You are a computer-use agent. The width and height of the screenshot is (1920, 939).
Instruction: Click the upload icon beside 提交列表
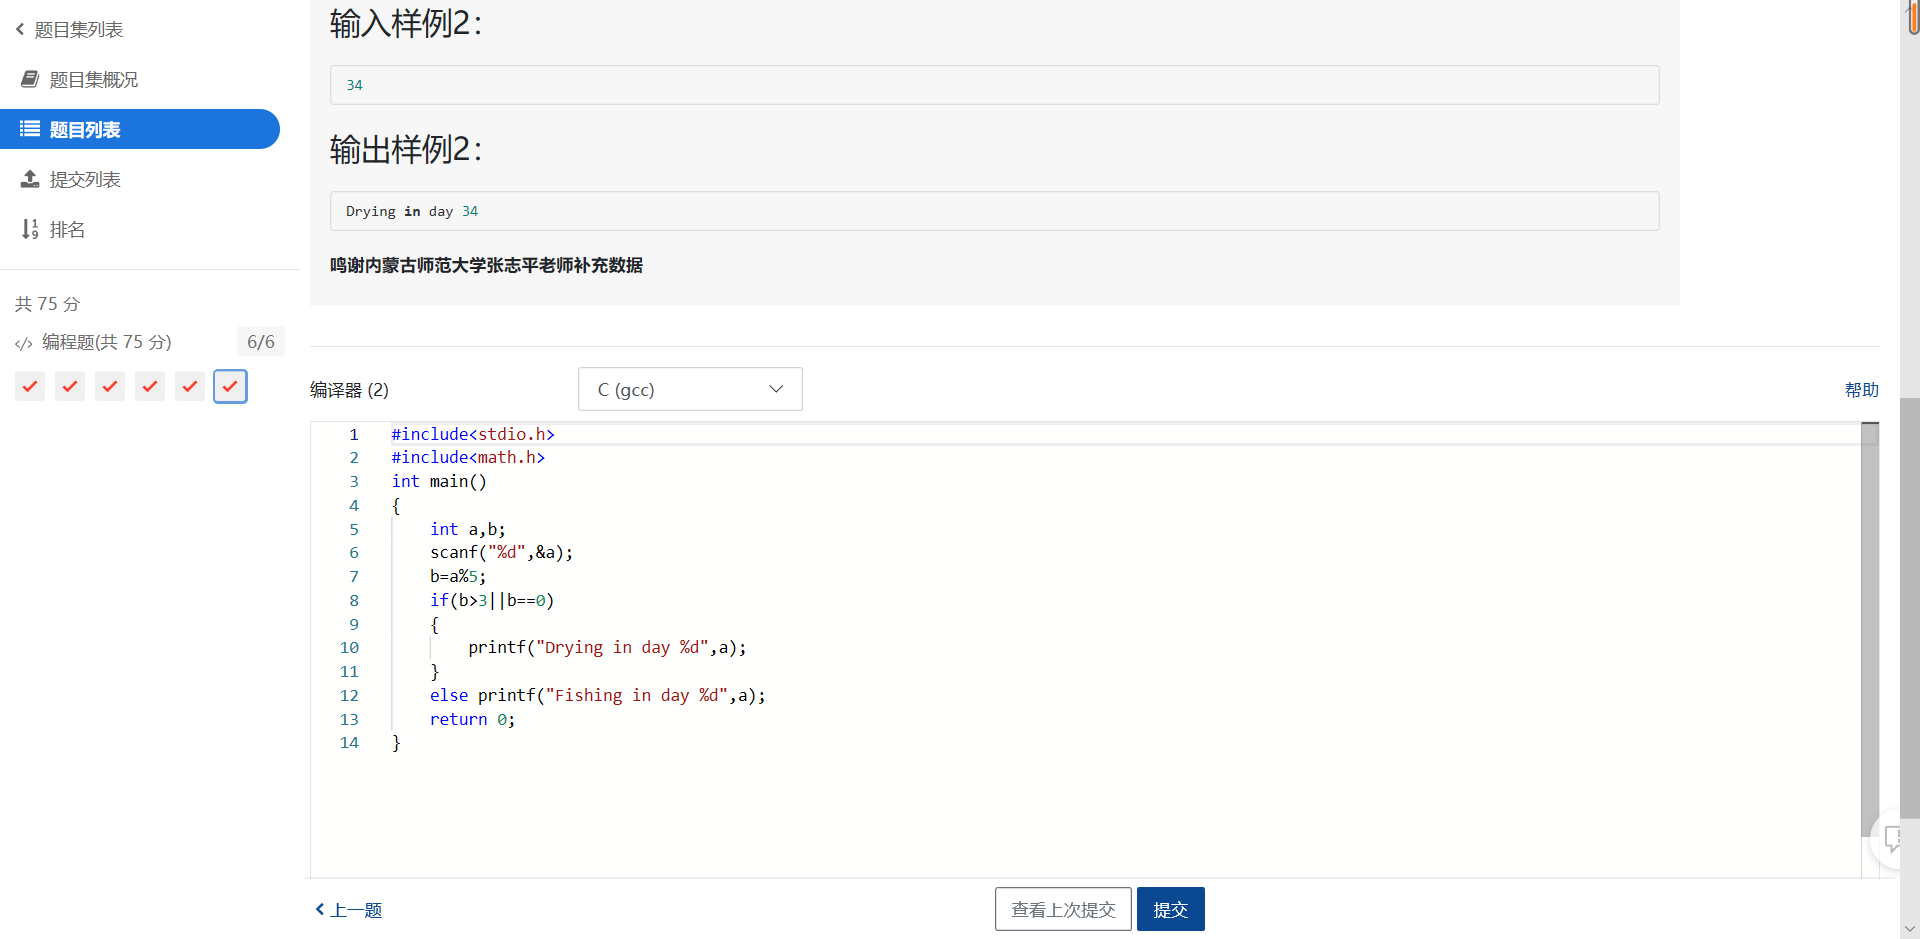coord(30,179)
